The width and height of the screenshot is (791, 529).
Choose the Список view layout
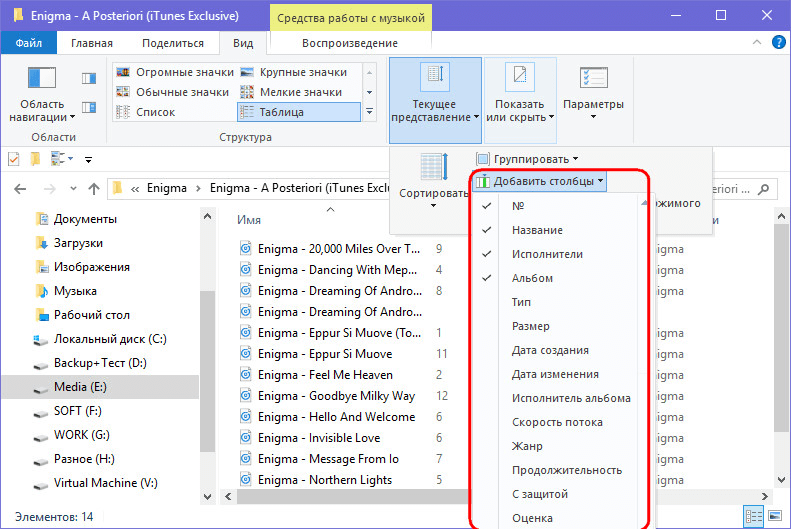click(146, 112)
